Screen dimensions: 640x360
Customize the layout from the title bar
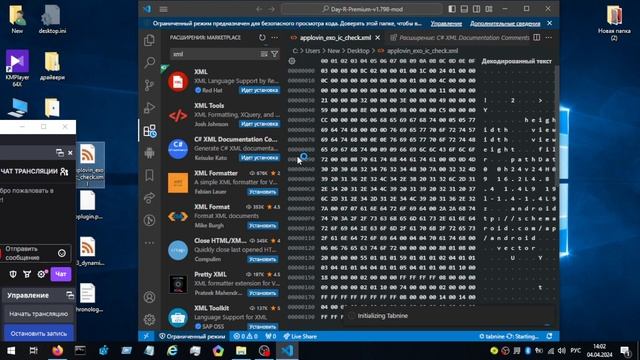489,9
